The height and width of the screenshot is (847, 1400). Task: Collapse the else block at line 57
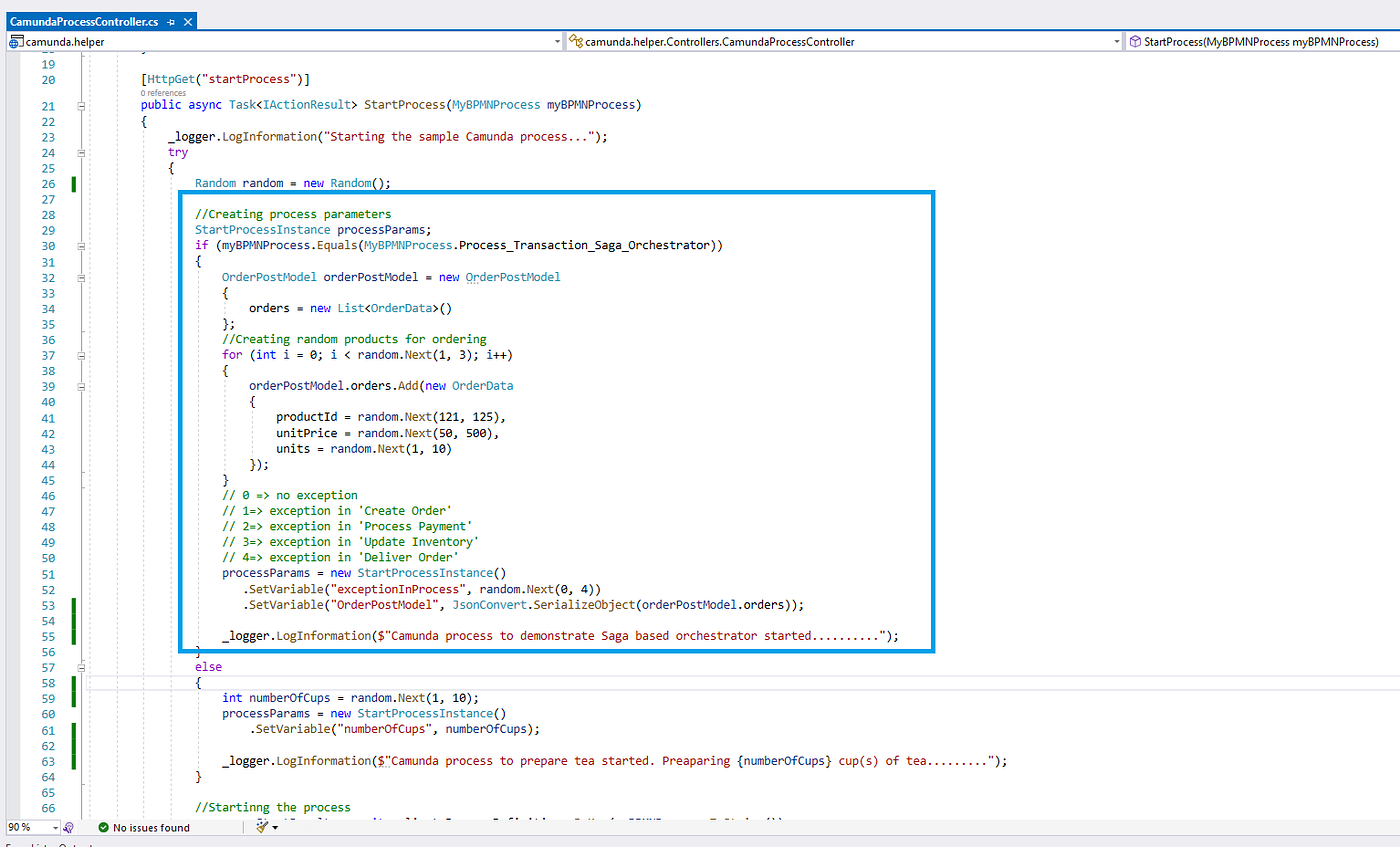coord(80,667)
